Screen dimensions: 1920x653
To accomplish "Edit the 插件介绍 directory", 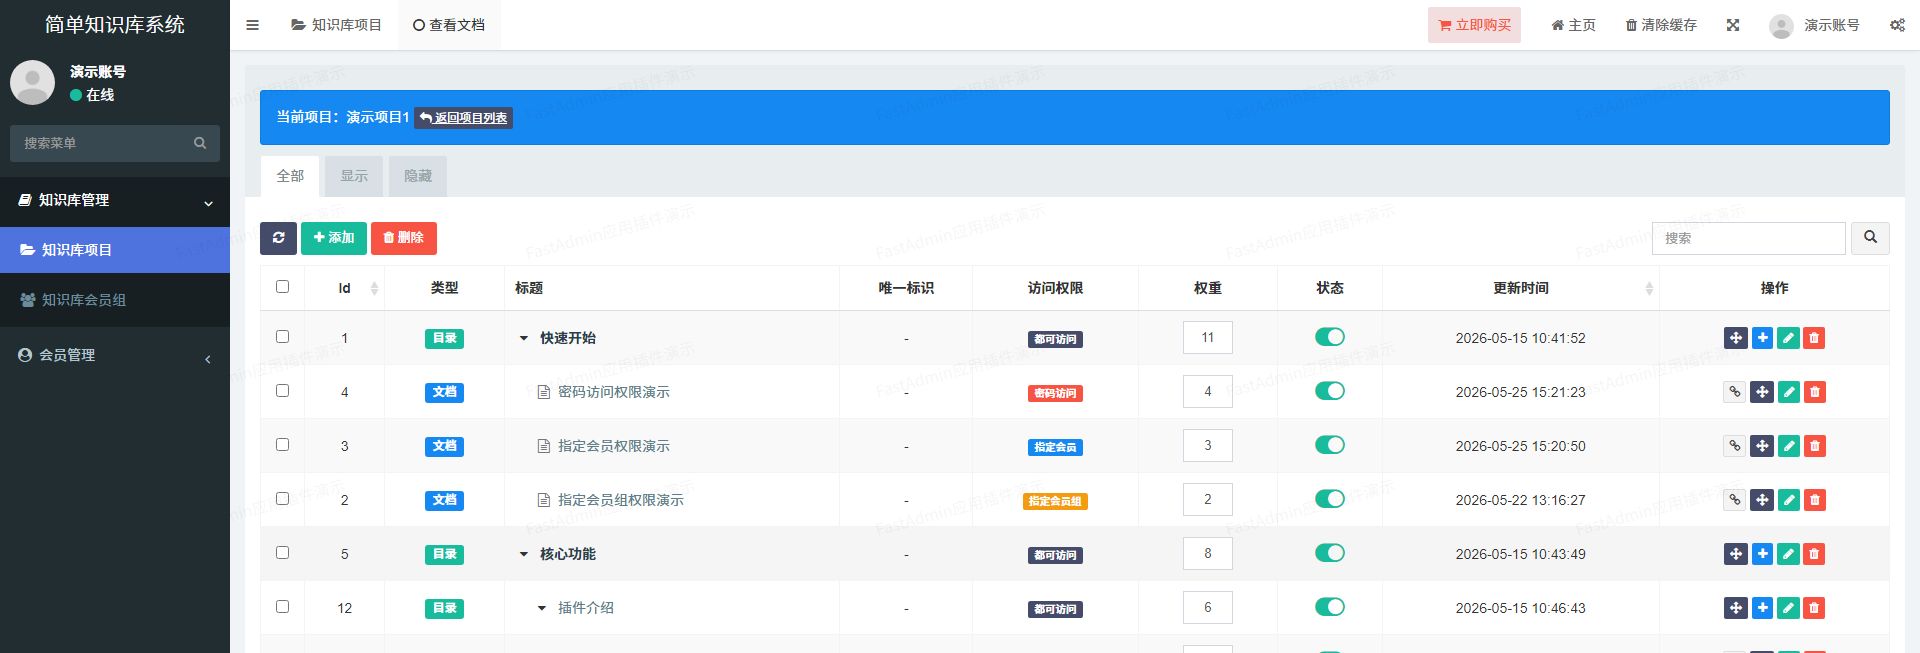I will 1788,608.
